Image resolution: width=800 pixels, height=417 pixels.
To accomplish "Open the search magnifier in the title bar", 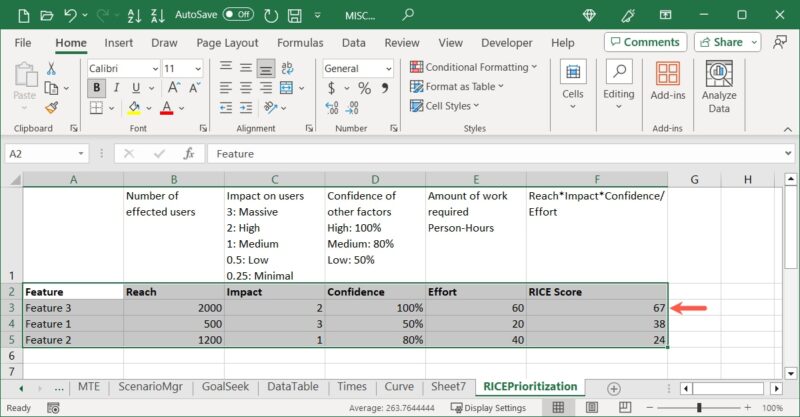I will coord(408,14).
